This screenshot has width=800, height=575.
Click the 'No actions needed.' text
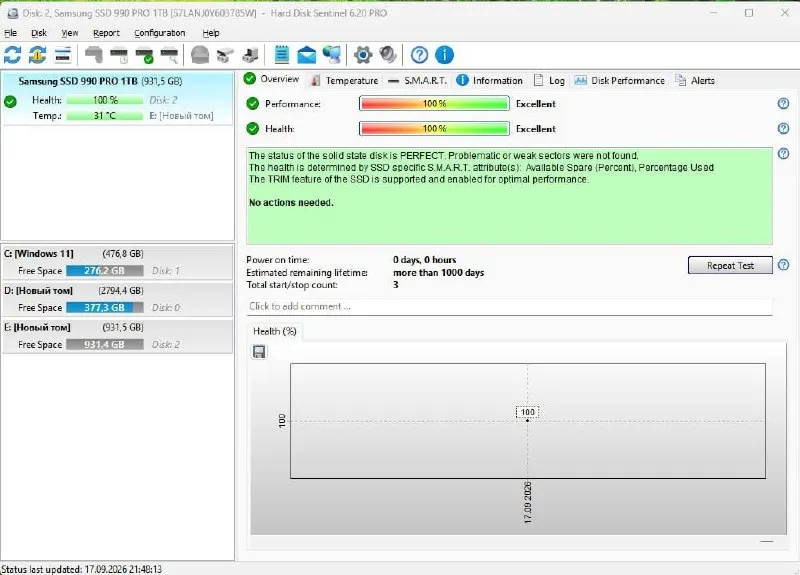click(291, 203)
